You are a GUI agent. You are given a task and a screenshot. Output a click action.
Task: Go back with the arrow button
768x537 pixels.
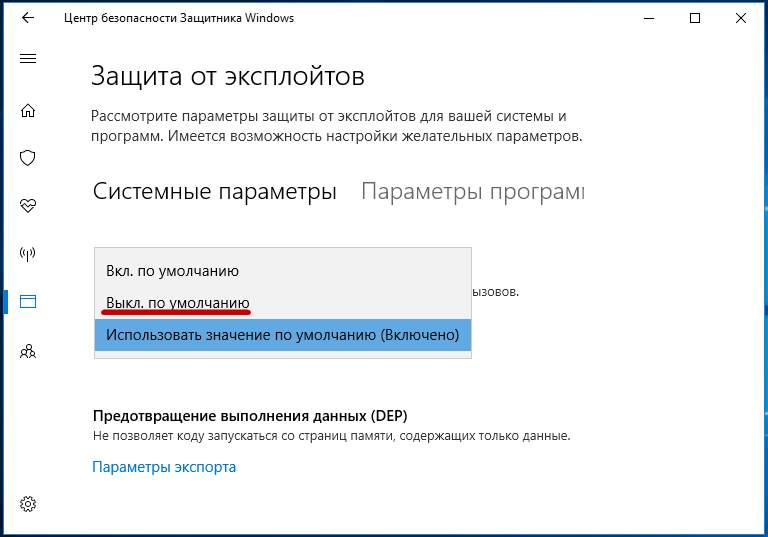28,18
